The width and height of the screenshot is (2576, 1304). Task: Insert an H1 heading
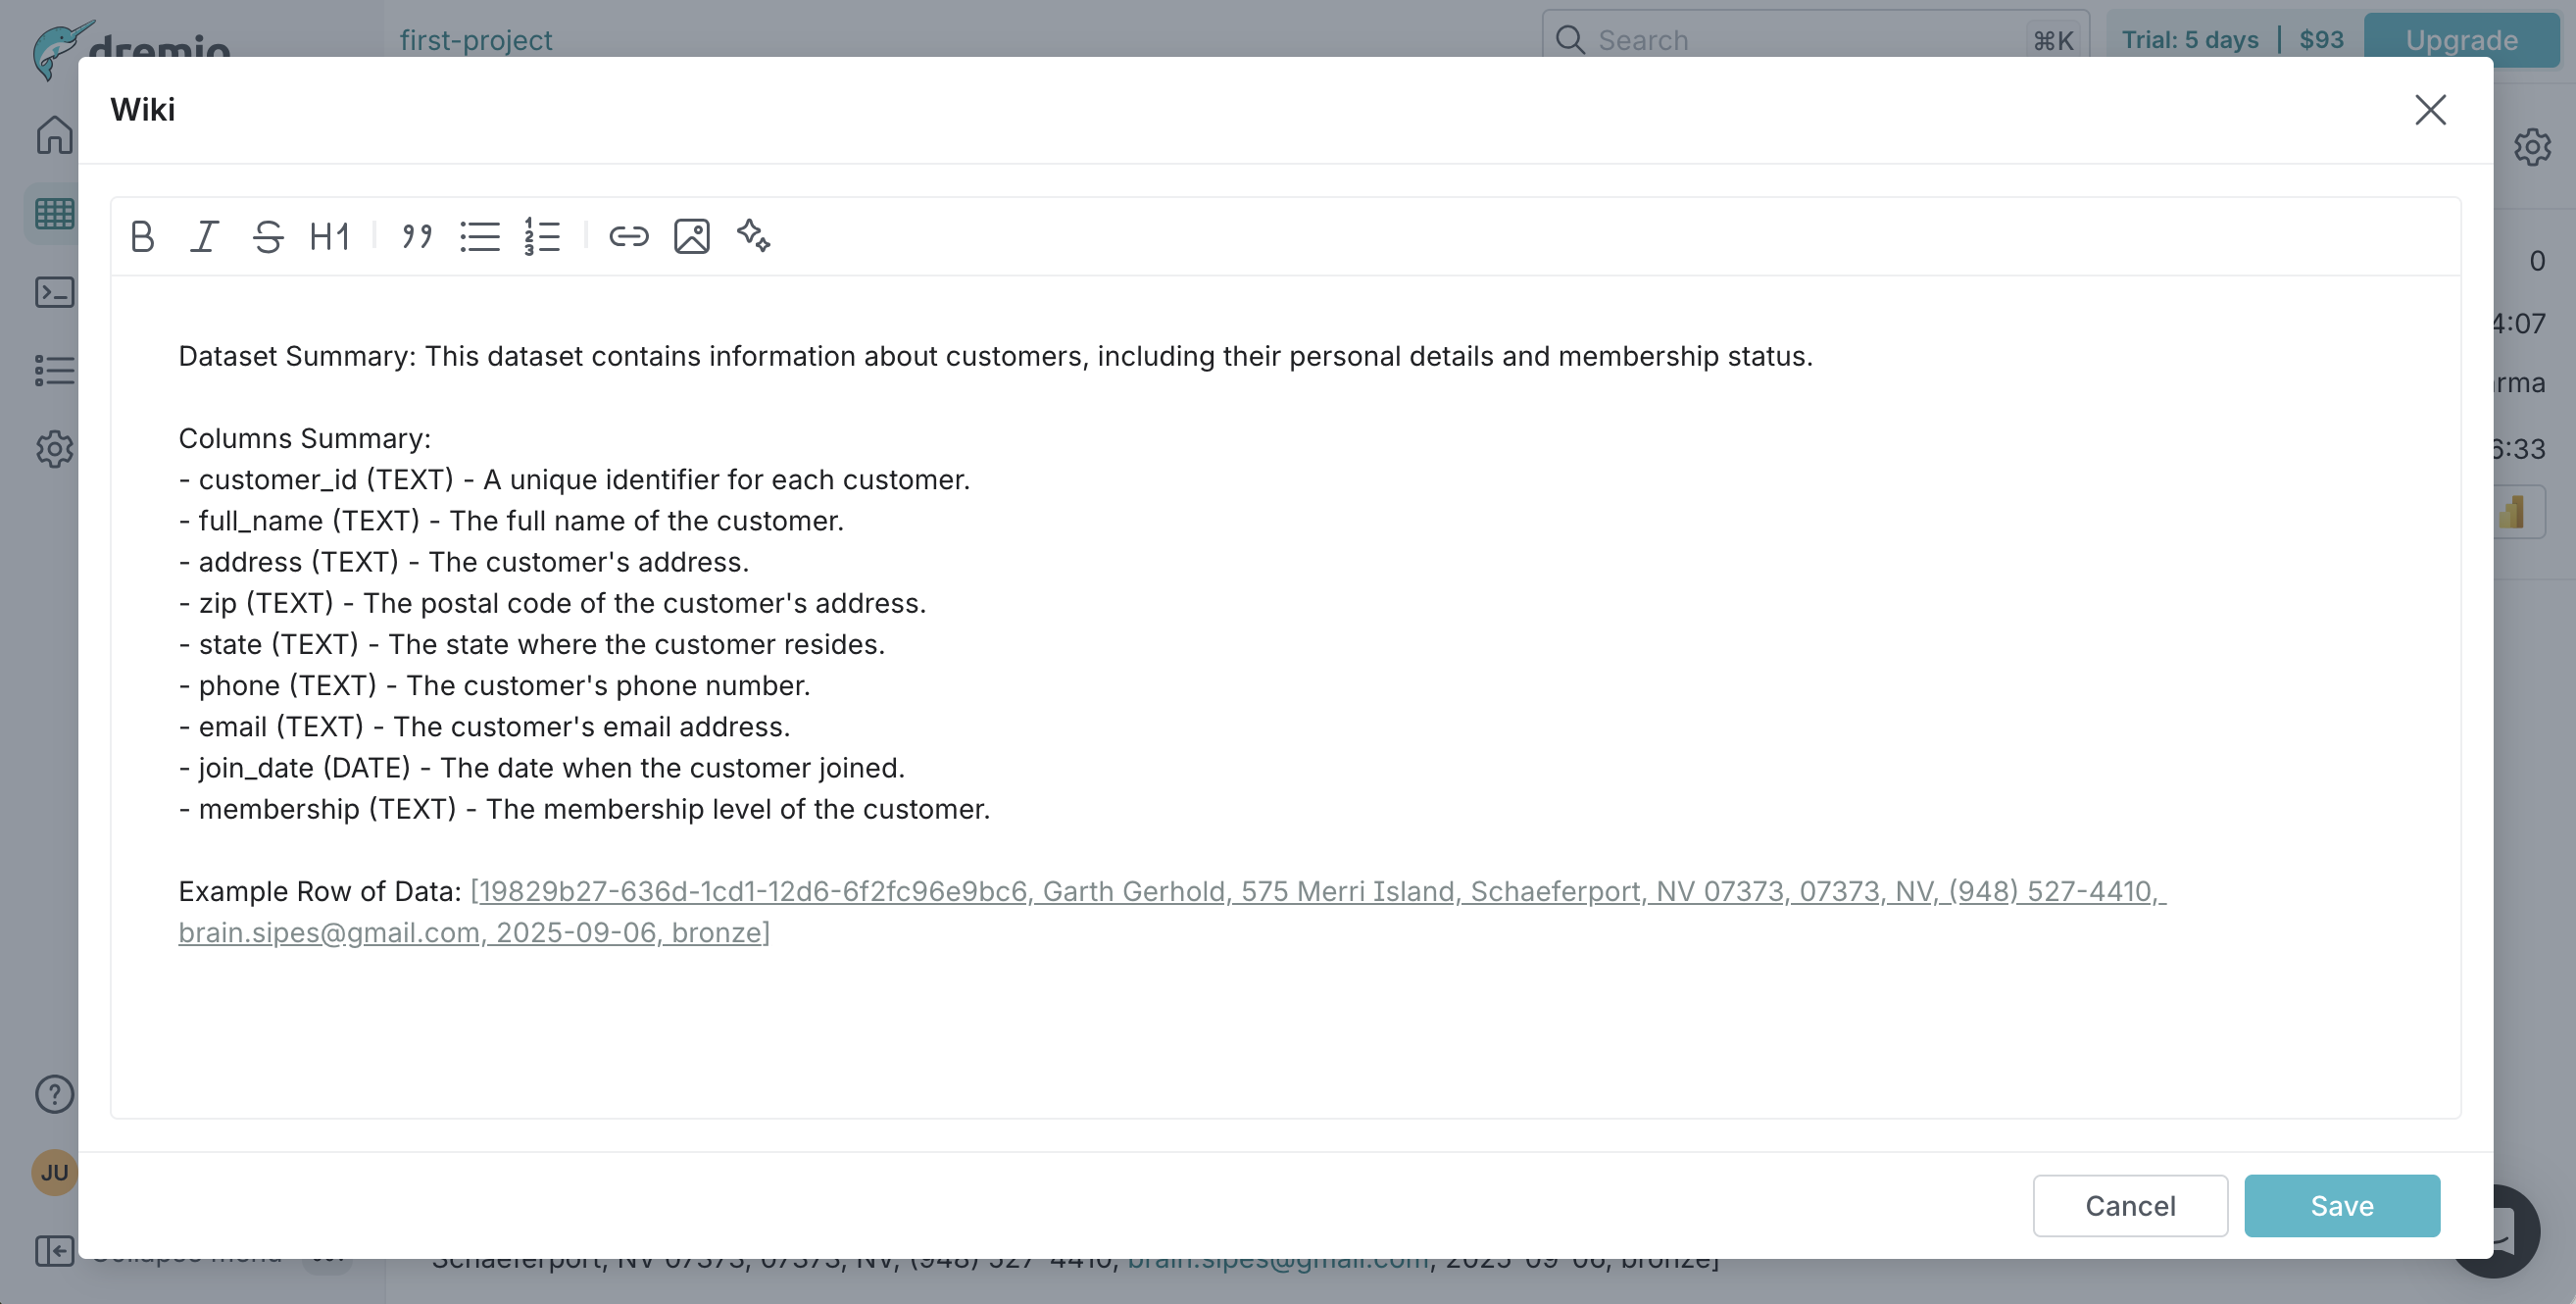(329, 236)
